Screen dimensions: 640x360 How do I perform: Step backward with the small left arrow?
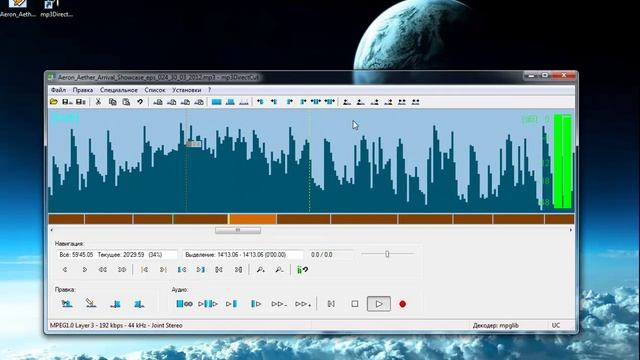(64, 270)
